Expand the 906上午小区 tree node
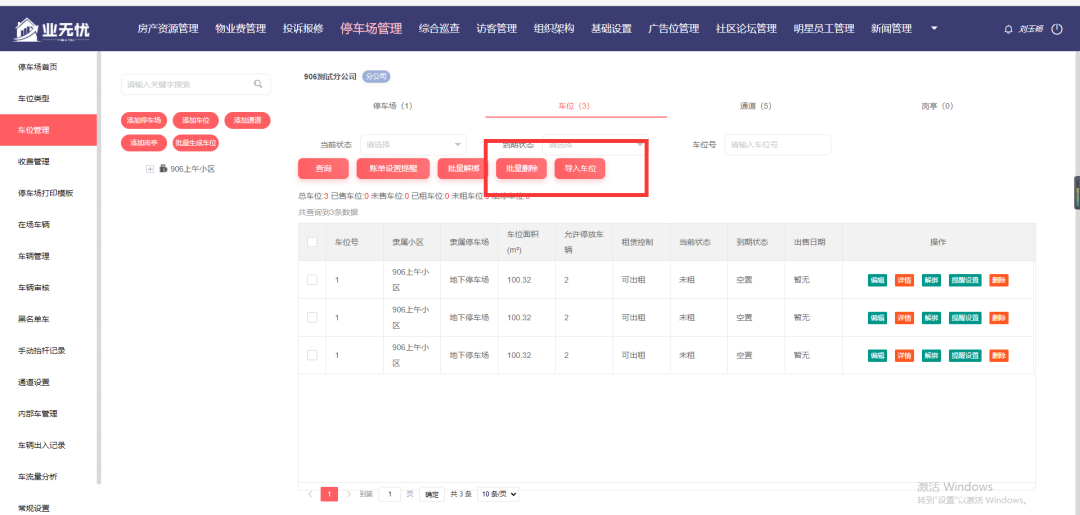 (150, 169)
